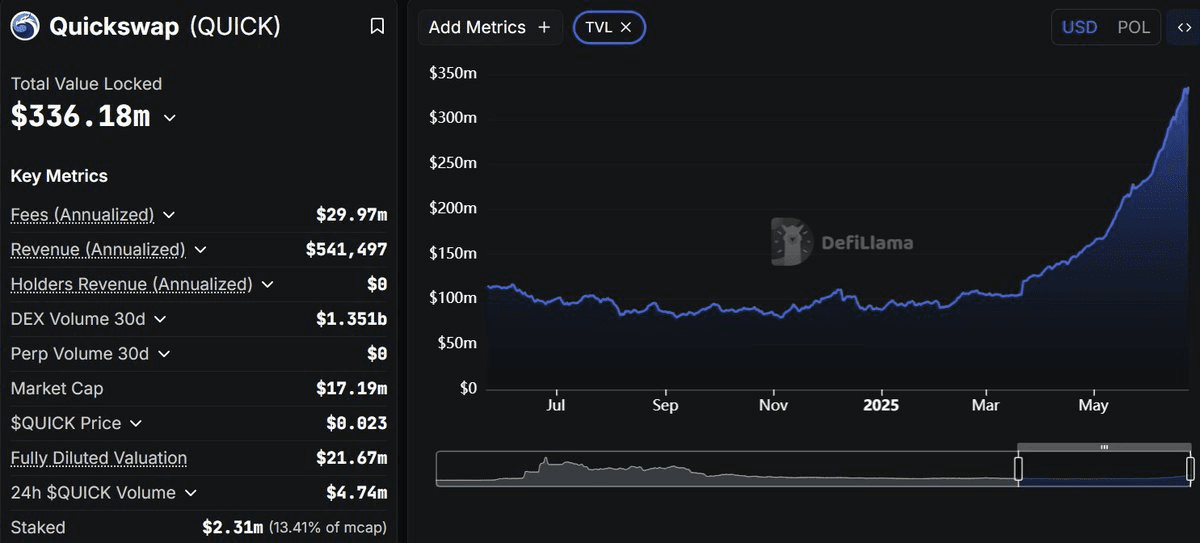Click the $541,497 revenue value
Image resolution: width=1200 pixels, height=543 pixels.
(346, 250)
